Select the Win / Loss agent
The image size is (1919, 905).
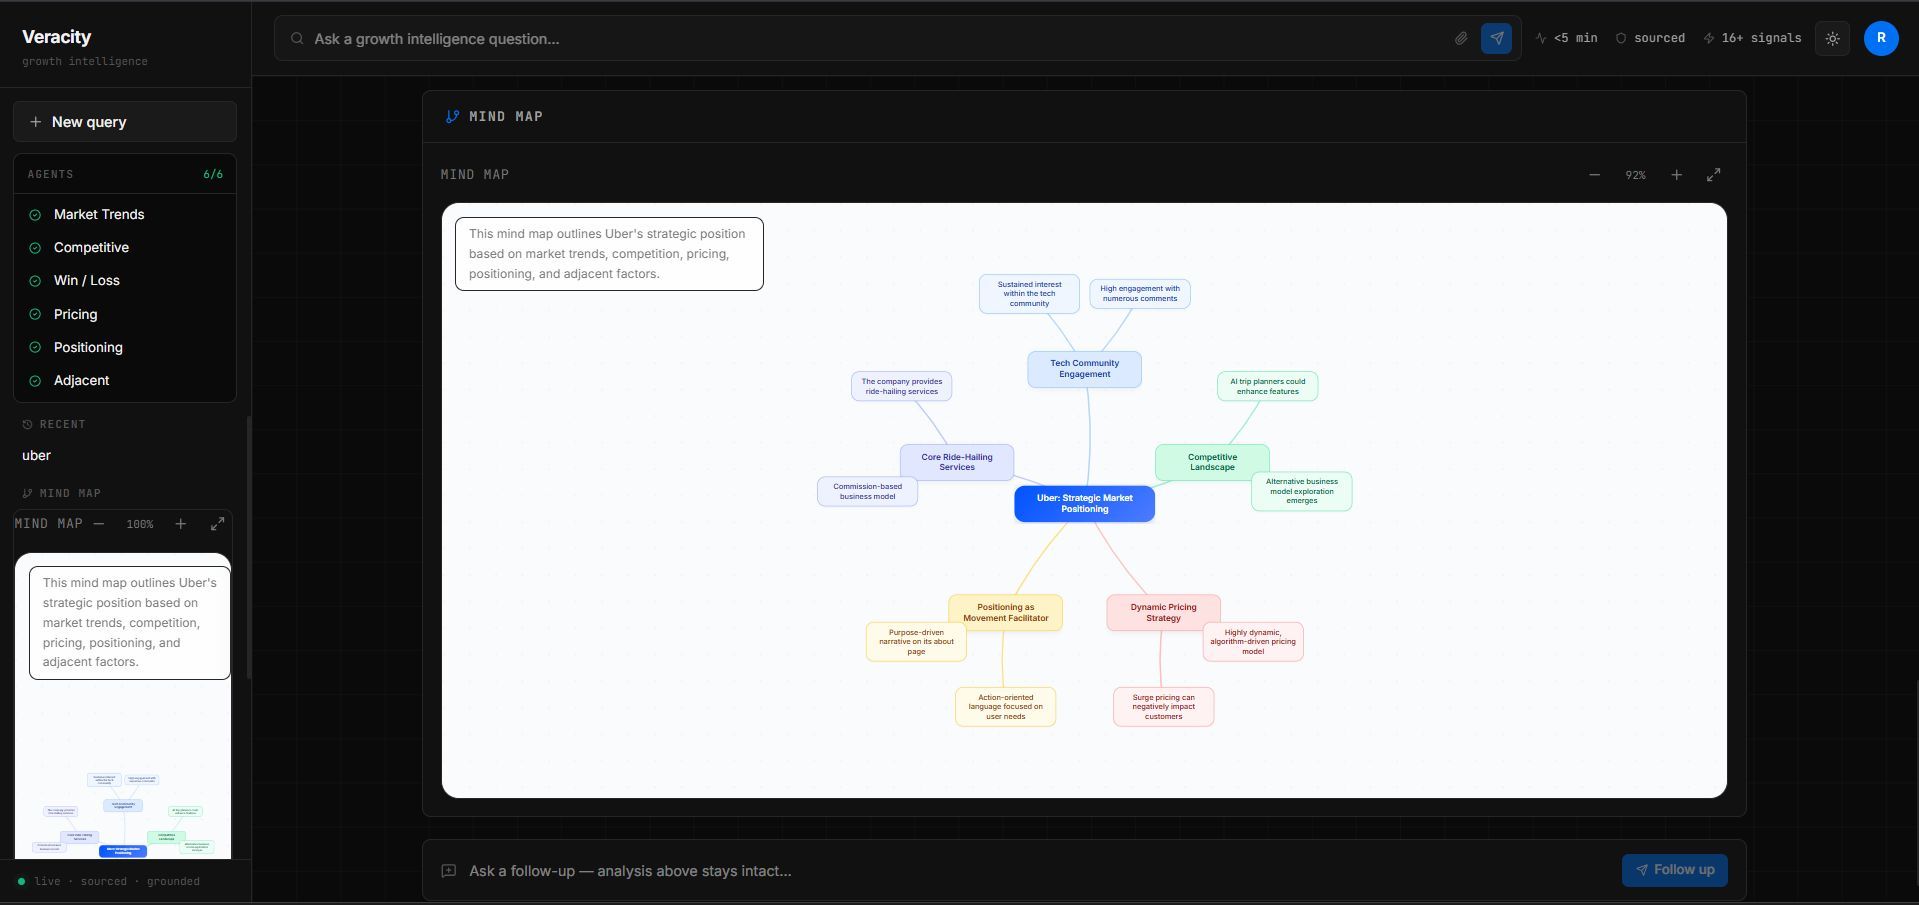(x=125, y=281)
